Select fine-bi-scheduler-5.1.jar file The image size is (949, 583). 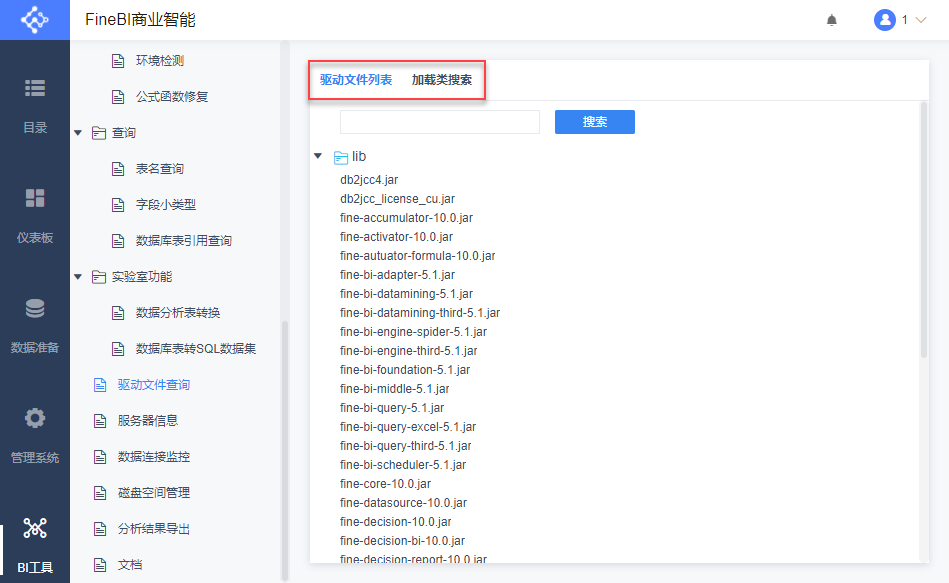[403, 465]
